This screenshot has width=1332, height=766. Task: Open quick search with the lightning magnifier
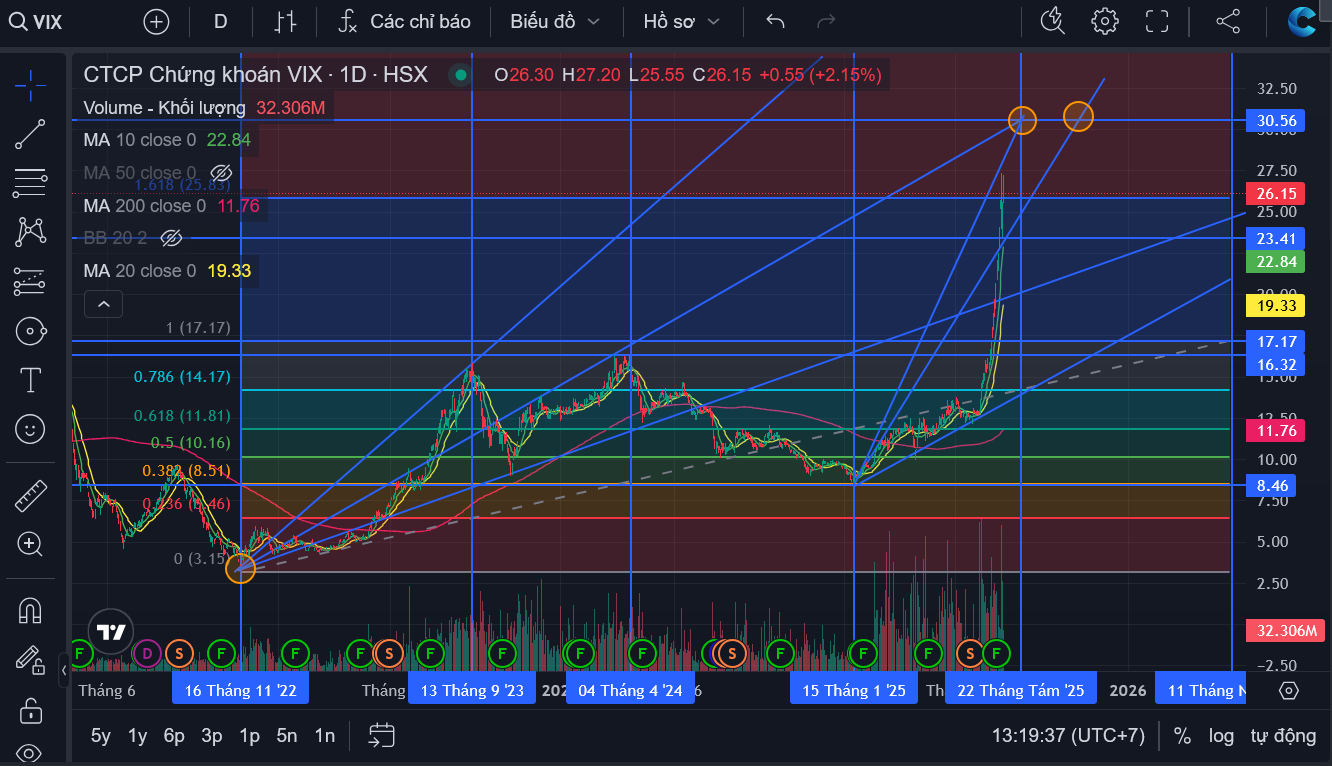click(x=1052, y=21)
